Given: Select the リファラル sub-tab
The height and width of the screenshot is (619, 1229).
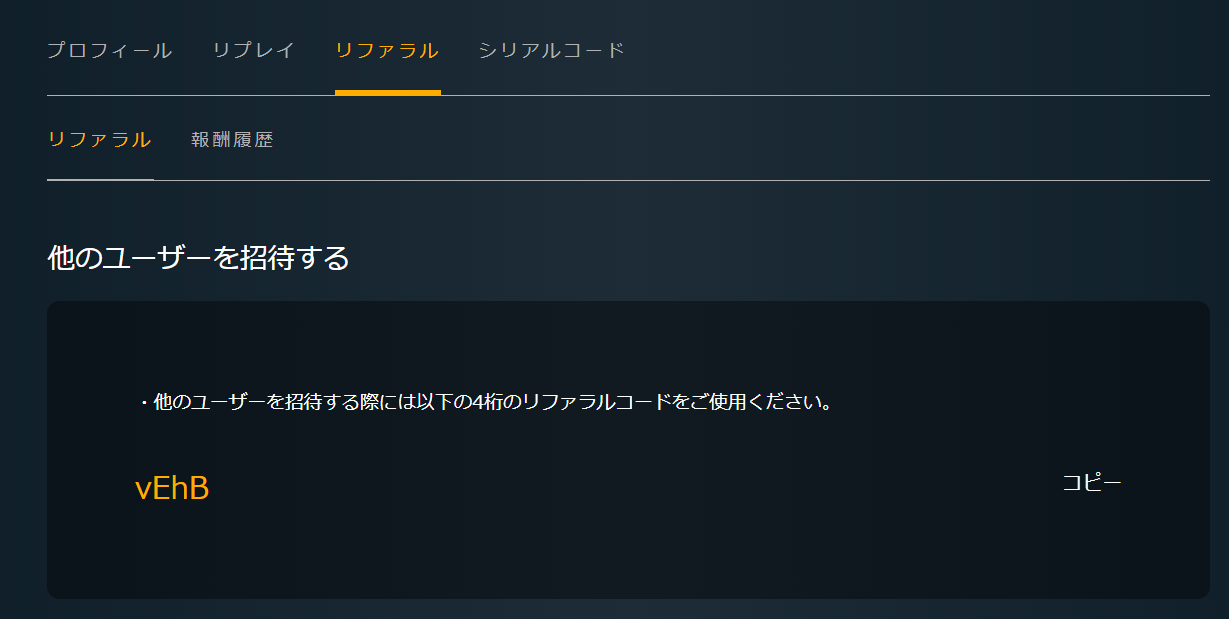Looking at the screenshot, I should click(x=99, y=140).
